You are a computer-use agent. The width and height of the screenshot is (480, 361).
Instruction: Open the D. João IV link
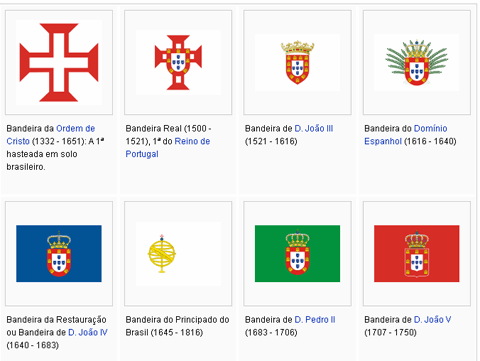tap(88, 332)
